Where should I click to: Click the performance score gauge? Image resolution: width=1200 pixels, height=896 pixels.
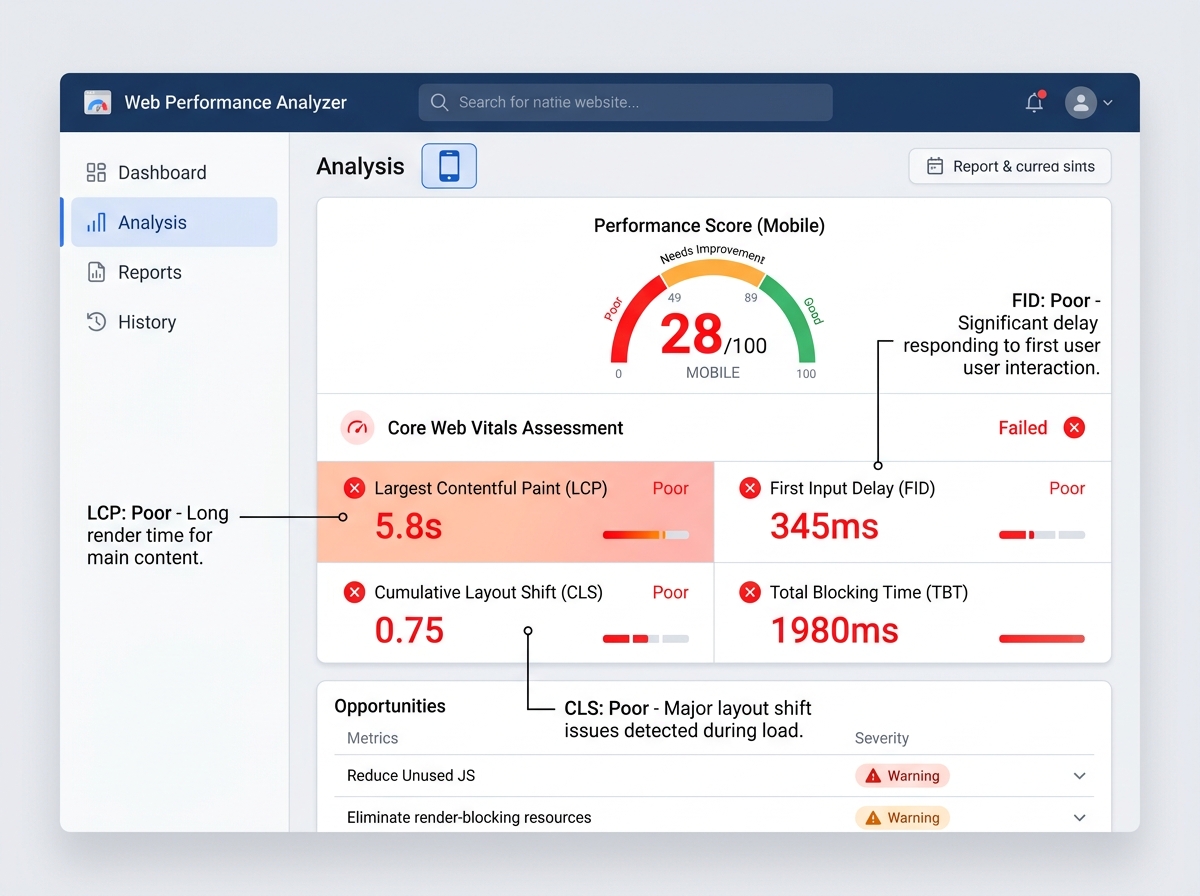[713, 310]
